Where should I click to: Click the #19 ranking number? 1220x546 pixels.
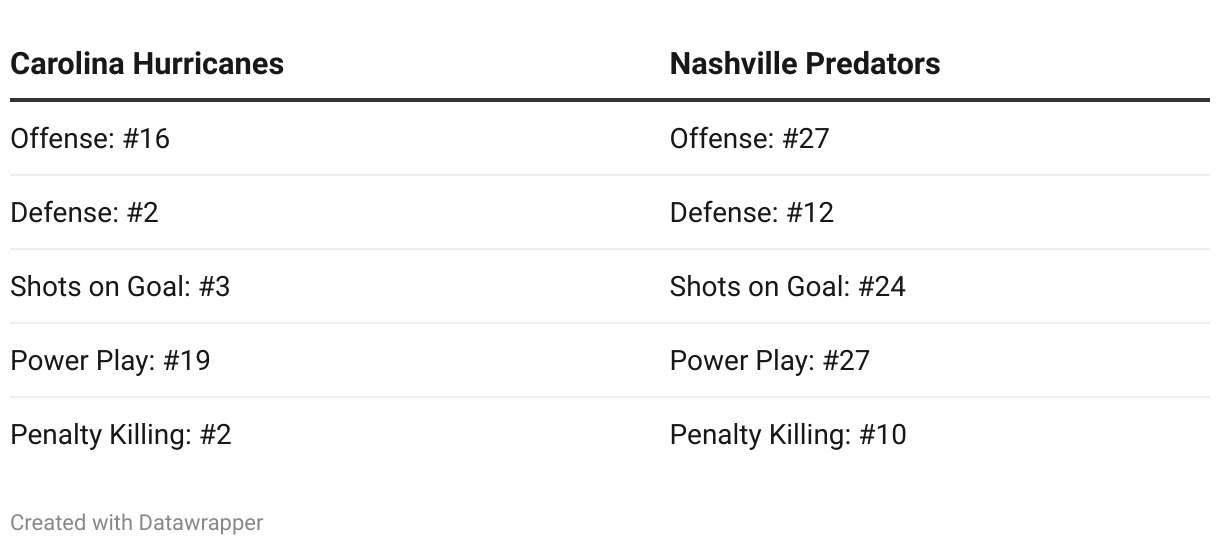[x=186, y=360]
